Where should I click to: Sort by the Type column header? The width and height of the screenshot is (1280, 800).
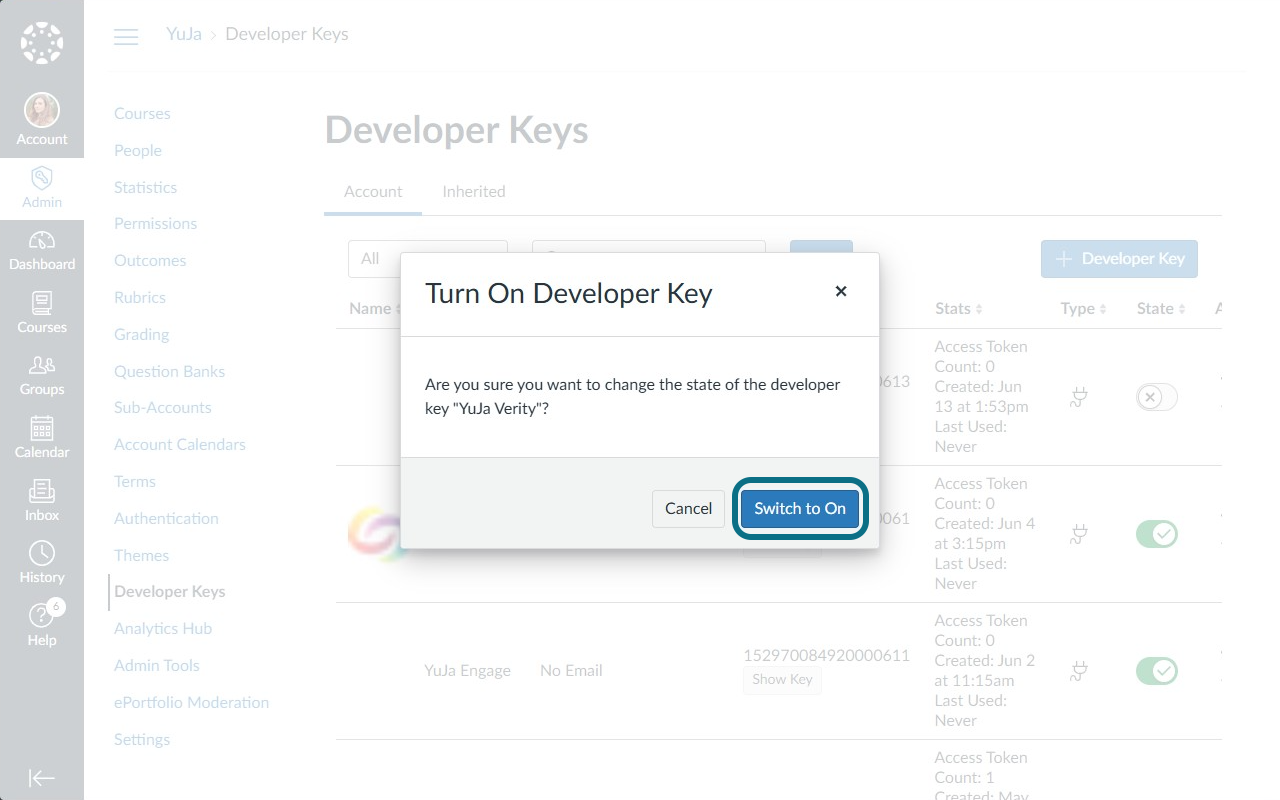coord(1084,308)
